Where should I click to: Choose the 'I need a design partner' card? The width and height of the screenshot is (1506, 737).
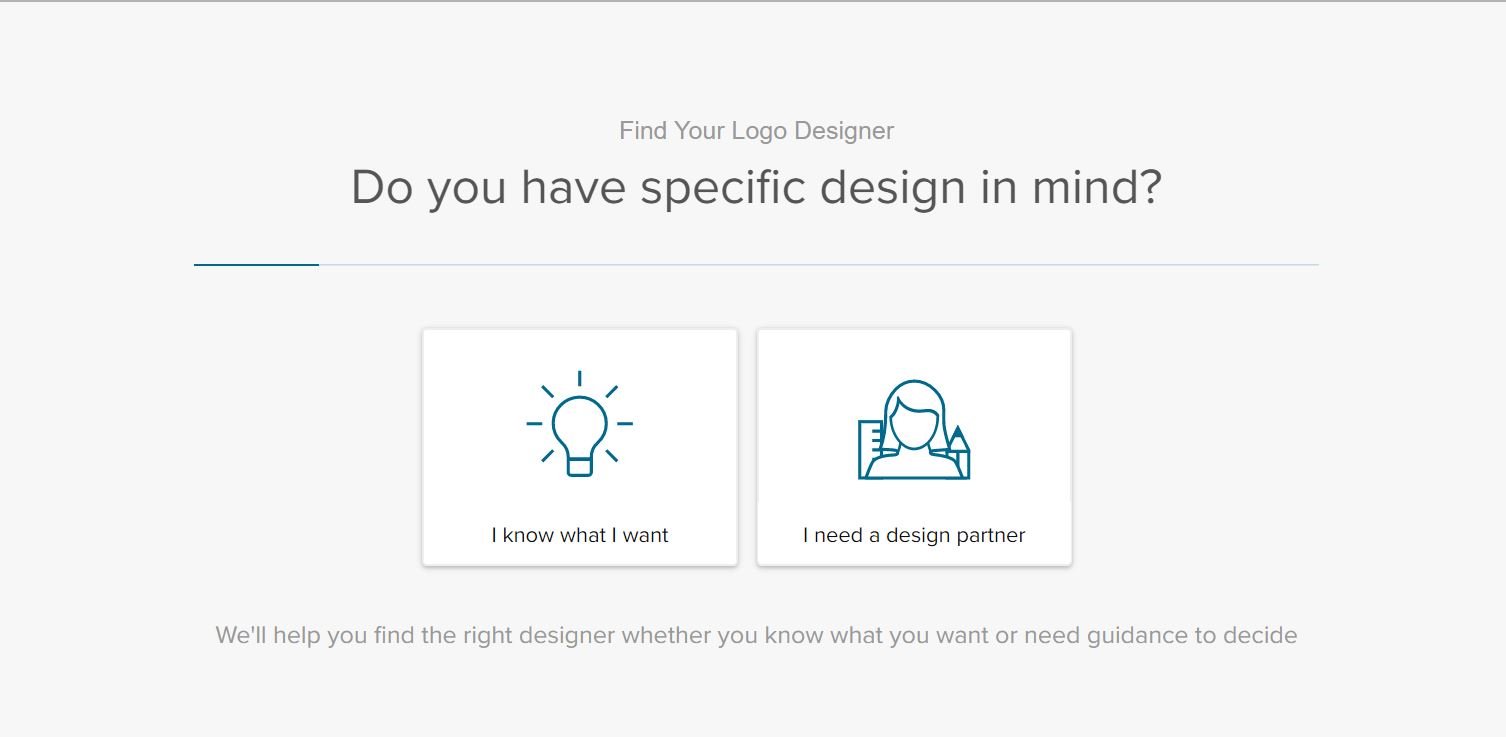coord(914,447)
